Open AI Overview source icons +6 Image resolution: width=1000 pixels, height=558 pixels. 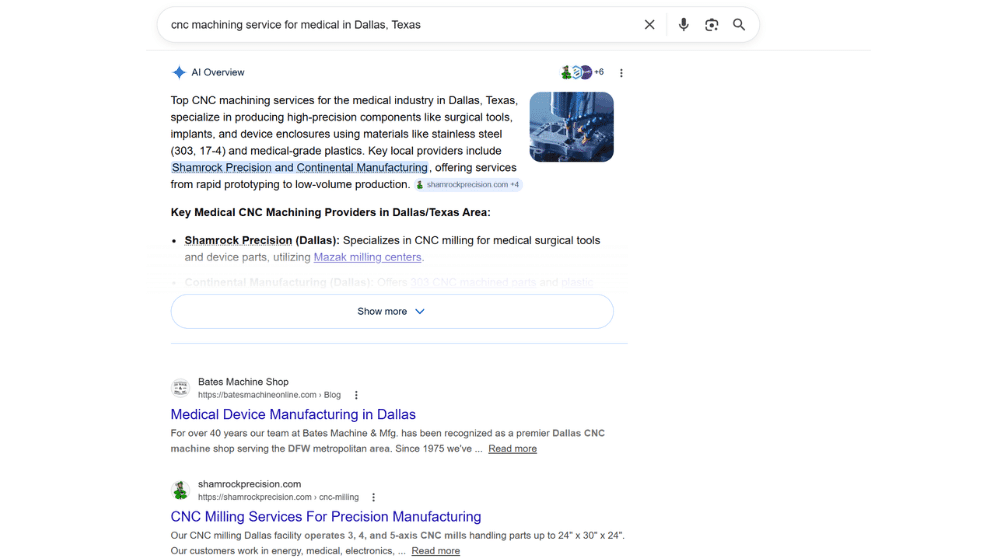pos(582,72)
